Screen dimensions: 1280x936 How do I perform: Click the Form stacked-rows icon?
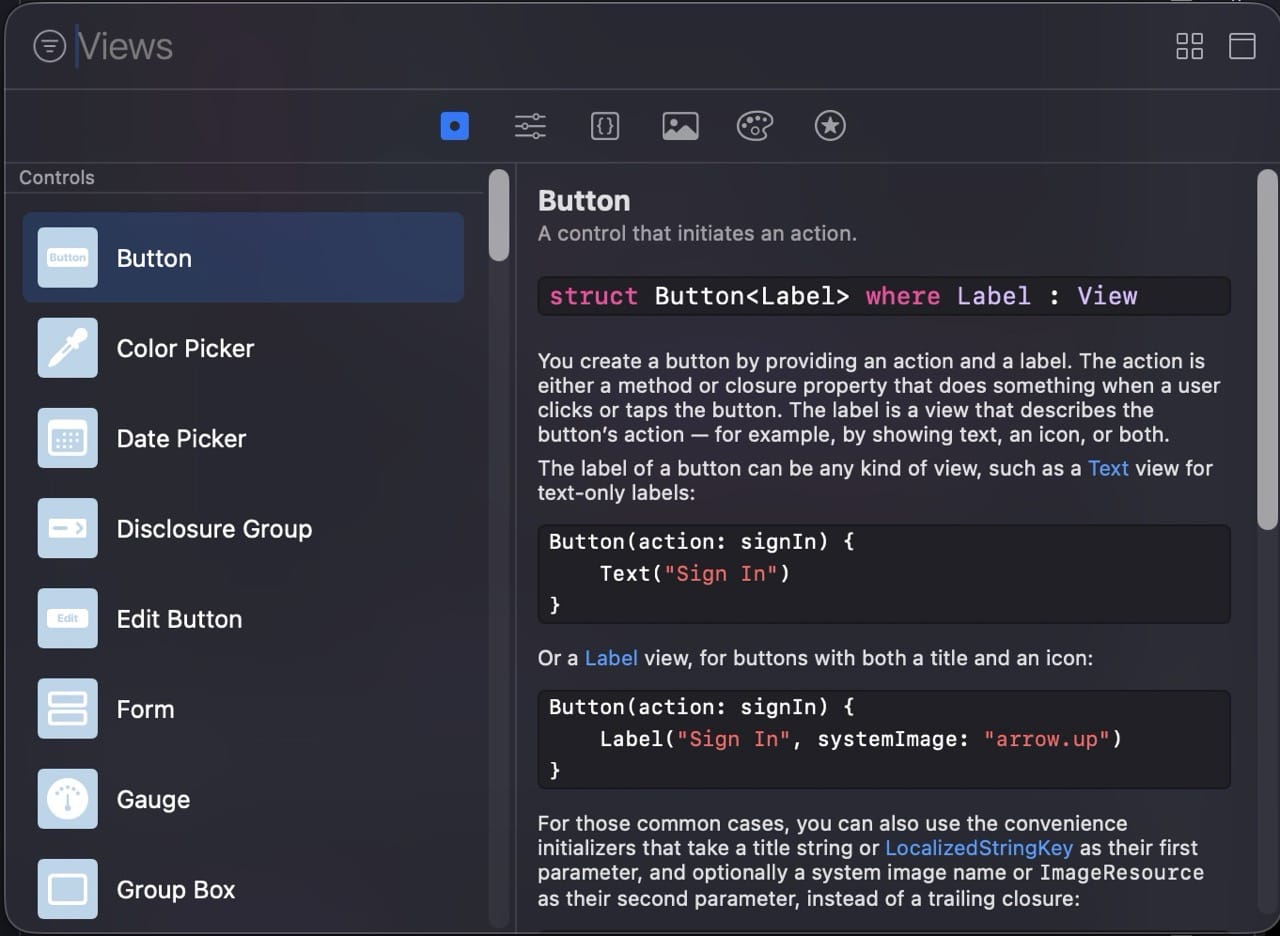(68, 709)
